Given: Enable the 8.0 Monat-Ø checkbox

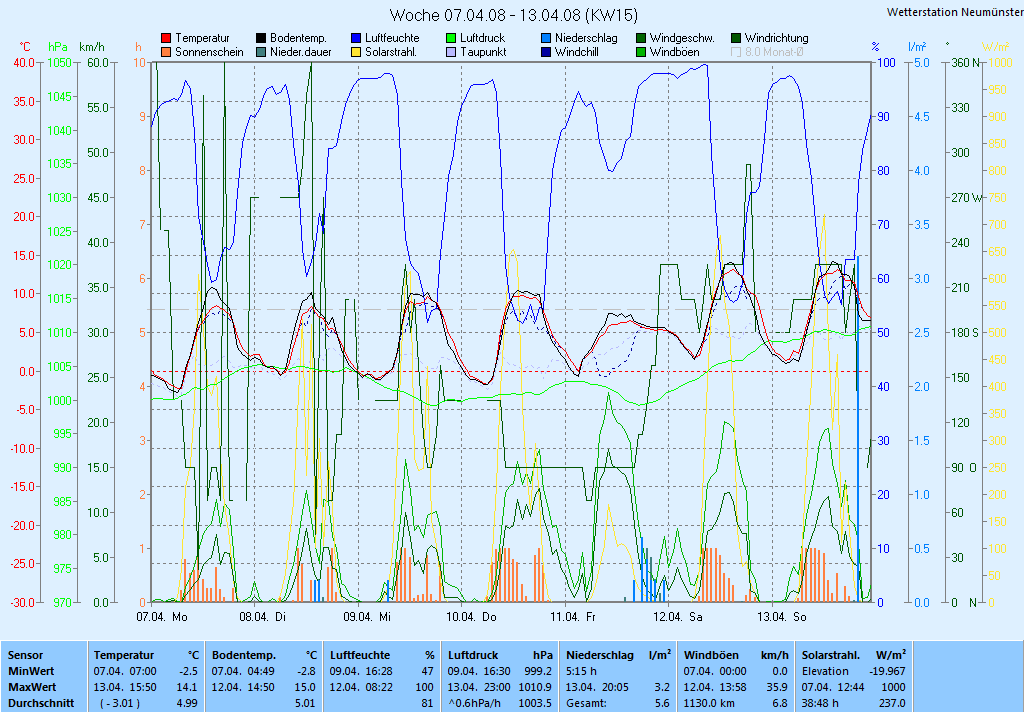Looking at the screenshot, I should pyautogui.click(x=736, y=52).
